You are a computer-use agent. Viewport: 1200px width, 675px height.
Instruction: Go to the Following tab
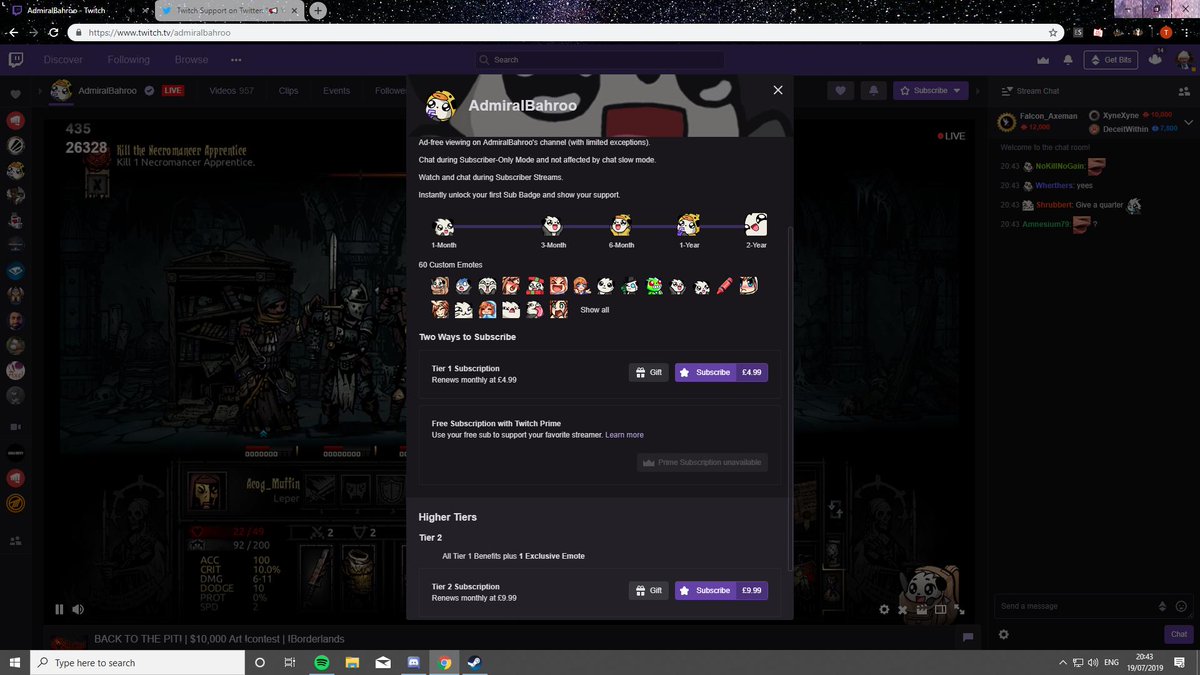129,60
